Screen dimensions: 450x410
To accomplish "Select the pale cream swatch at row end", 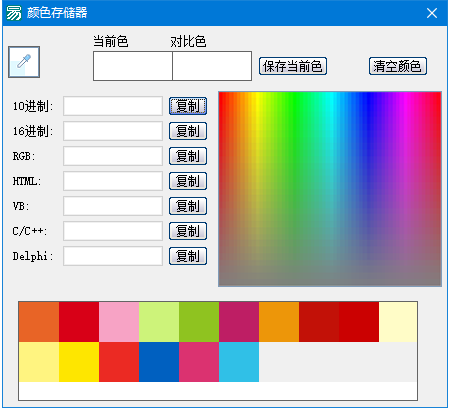I will [x=398, y=322].
